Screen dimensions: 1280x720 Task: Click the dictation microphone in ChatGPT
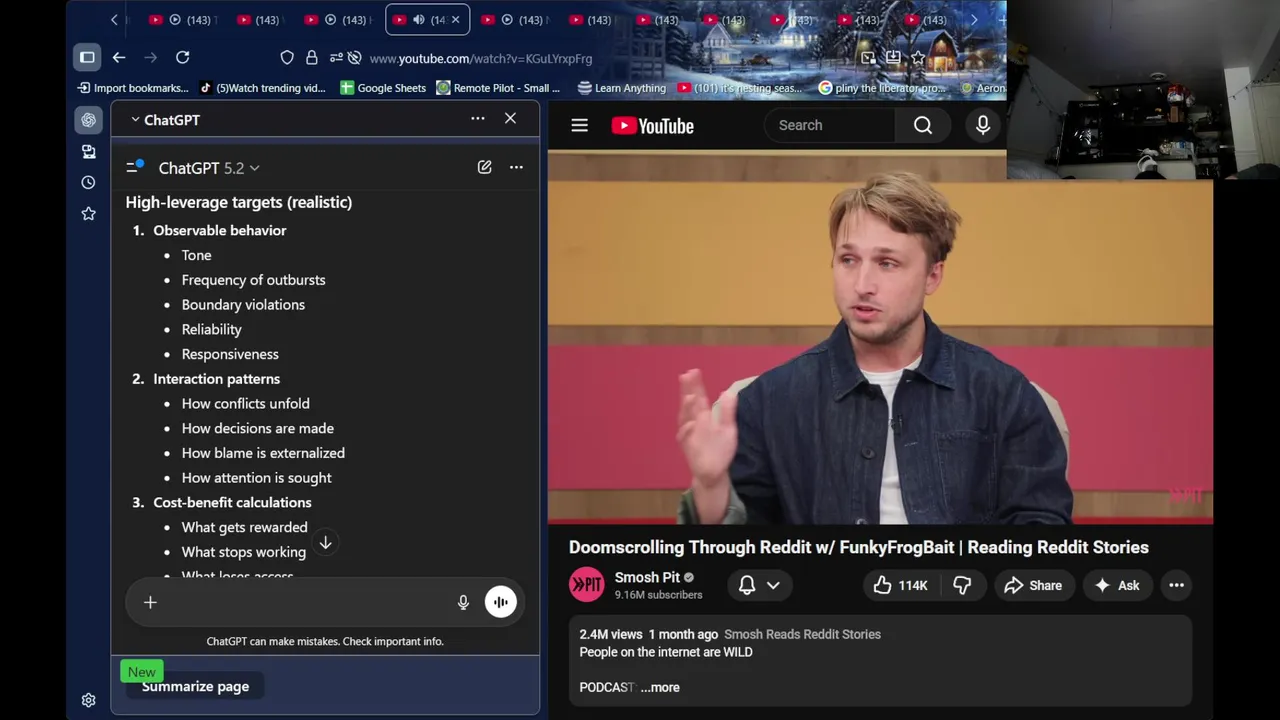(x=463, y=602)
